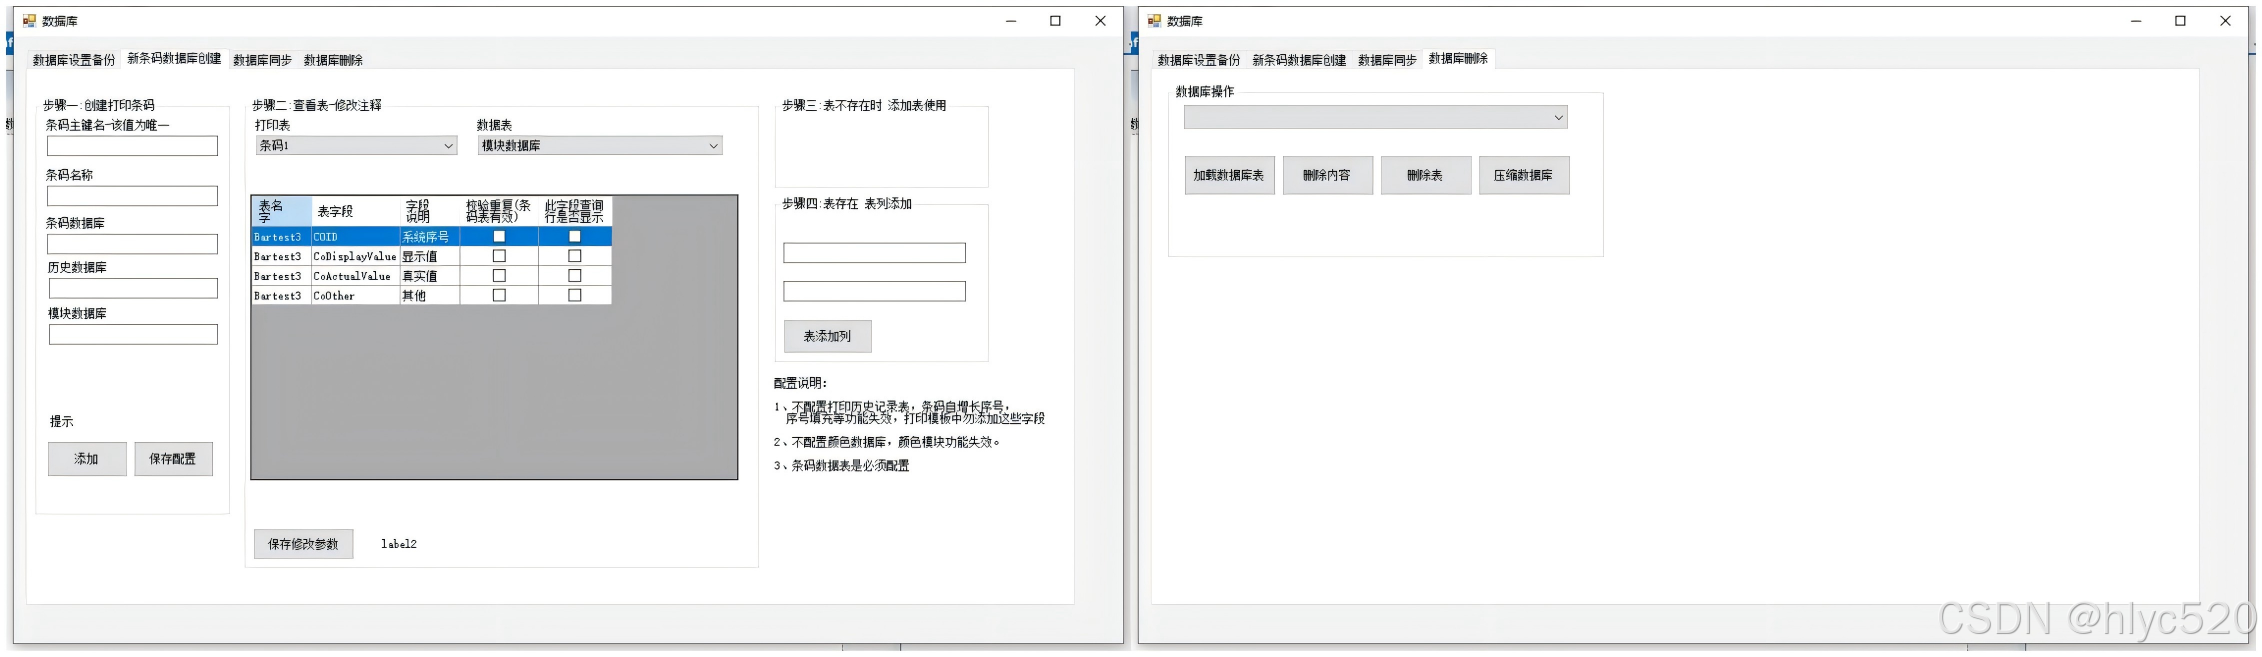This screenshot has height=657, width=2262.
Task: Select 数据库删除 tab in right window
Action: 1458,58
